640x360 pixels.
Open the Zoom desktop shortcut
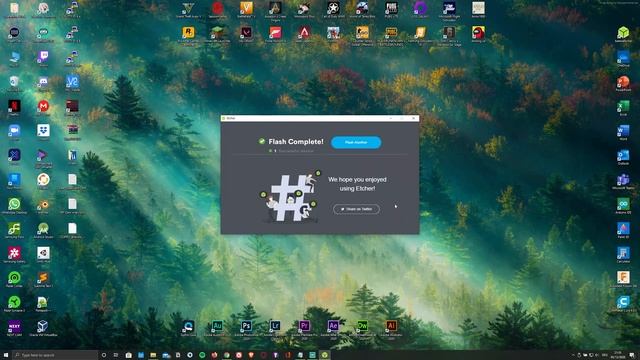pos(14,132)
